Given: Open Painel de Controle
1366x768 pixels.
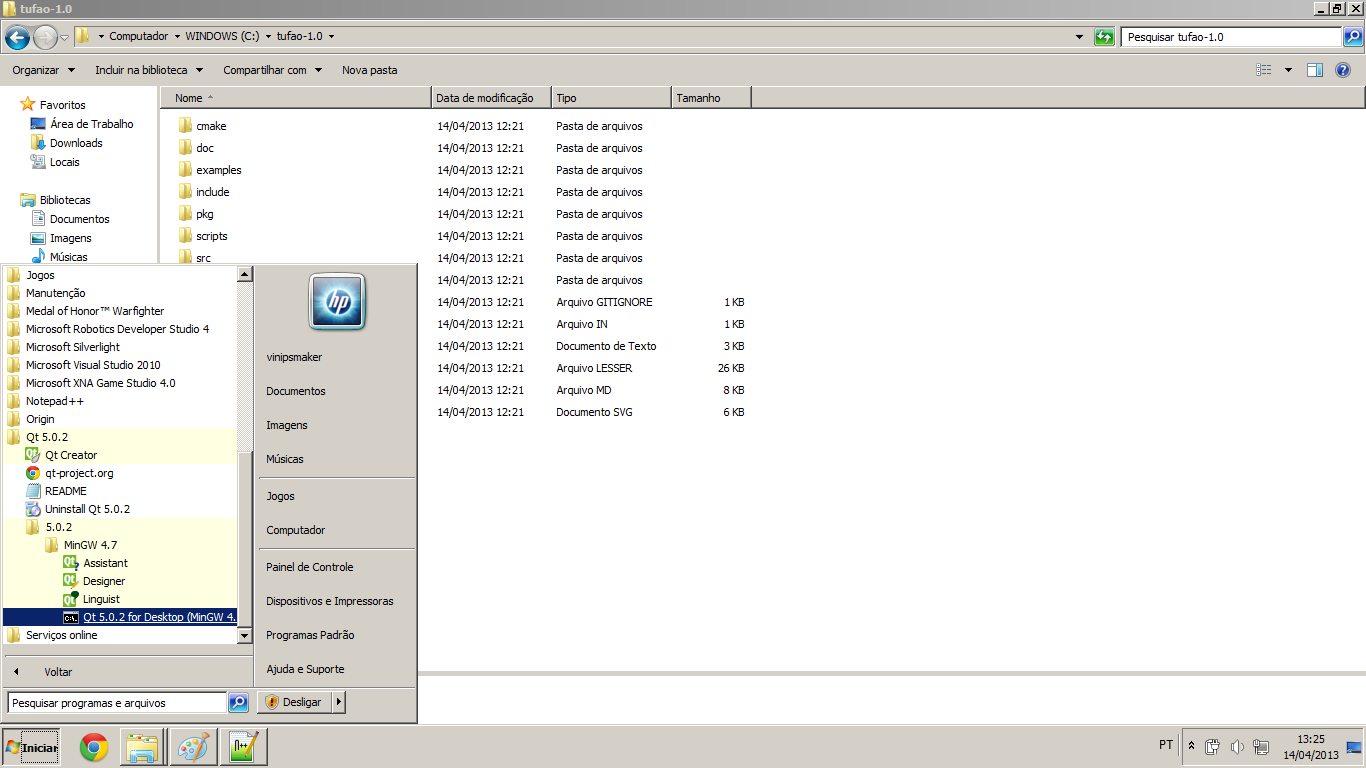Looking at the screenshot, I should pyautogui.click(x=310, y=567).
